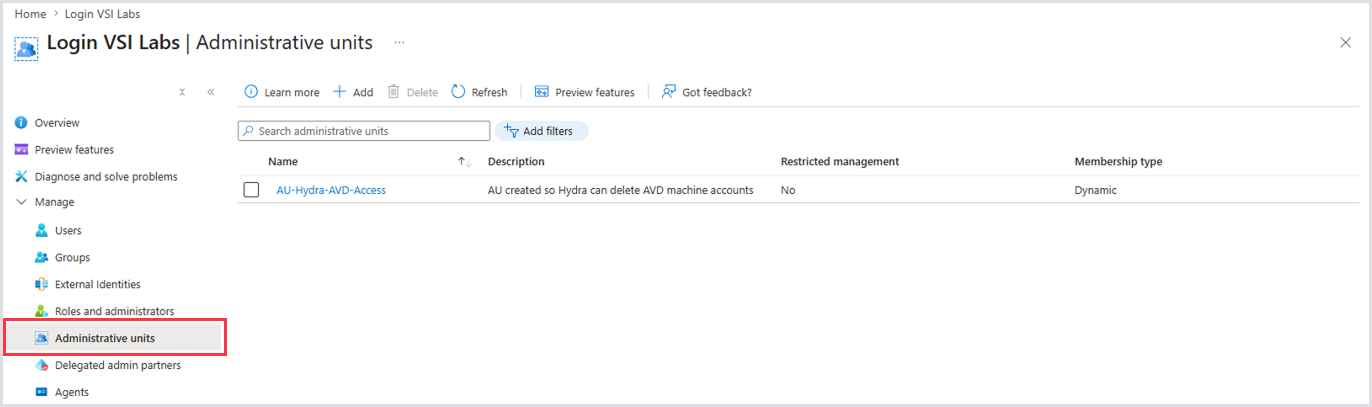Click the Preview features sidebar icon
Screen dimensions: 1372x407
tap(21, 150)
